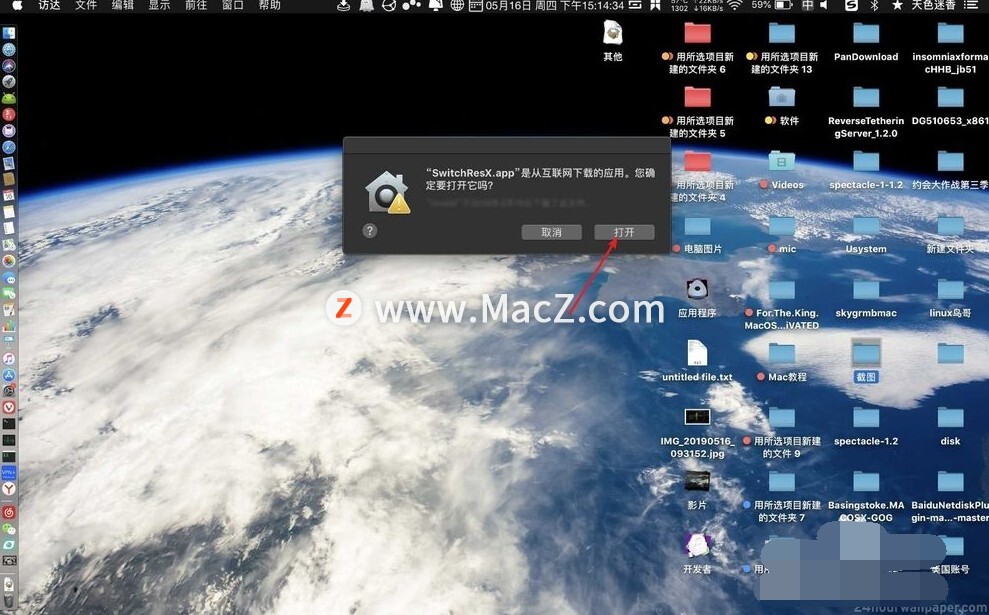Select the 用所选项目新建的文件夹 6 folder
Viewport: 989px width, 615px height.
point(697,48)
